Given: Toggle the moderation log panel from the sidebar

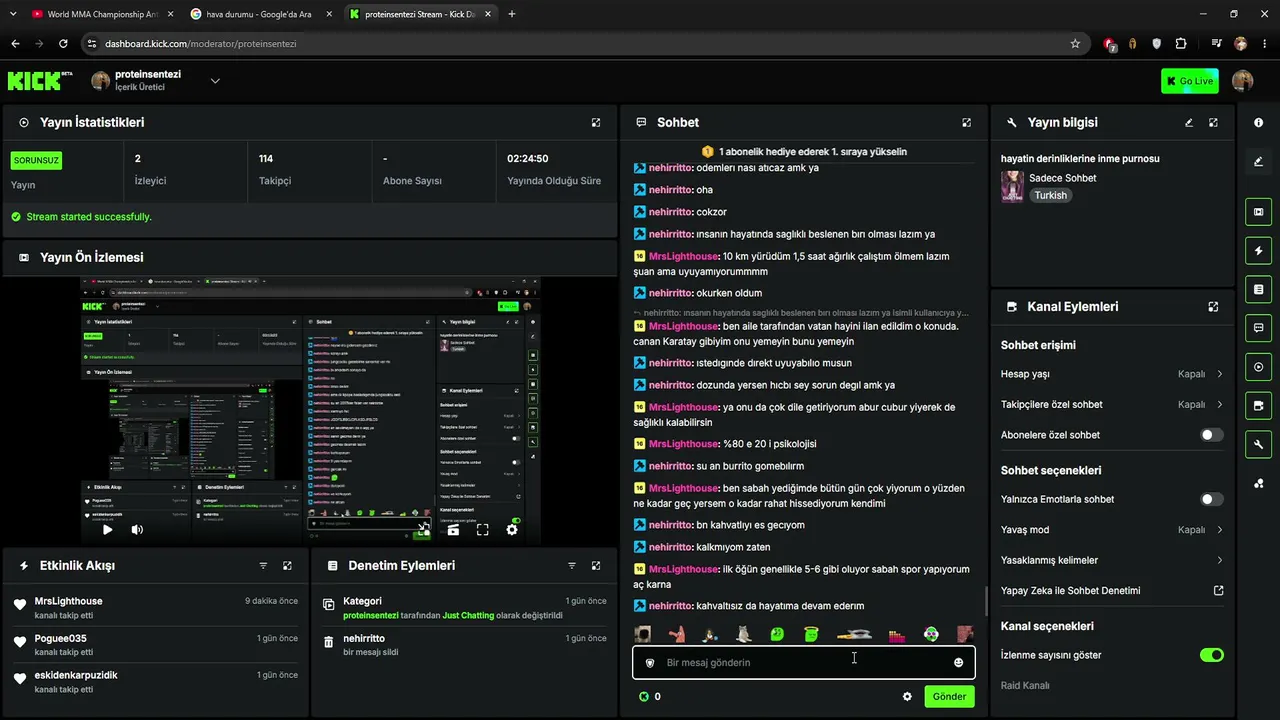Looking at the screenshot, I should [1258, 289].
